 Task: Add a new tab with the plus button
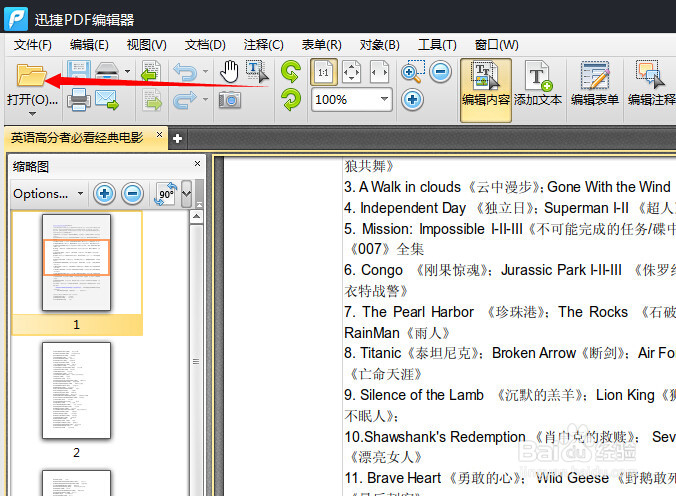pos(177,138)
